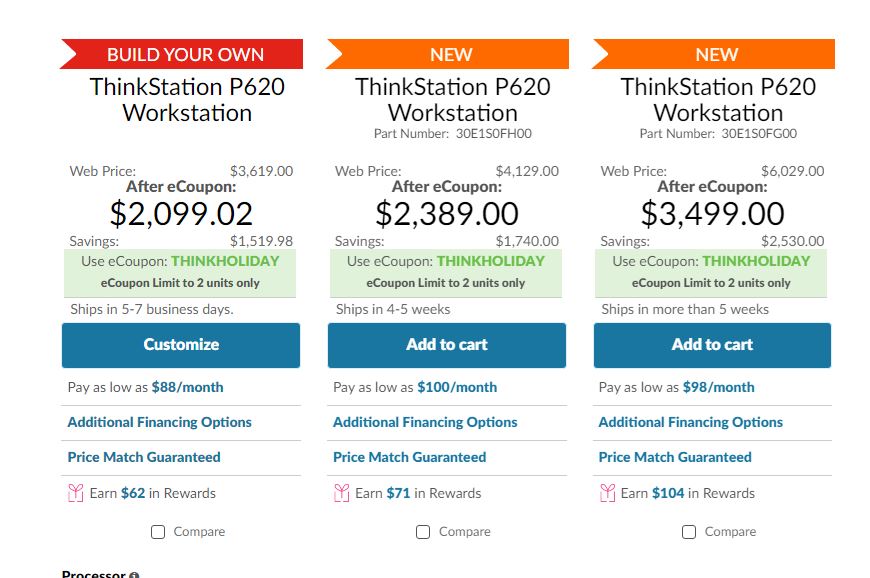Viewport: 870px width, 578px height.
Task: Click the gift icon beside $104 rewards
Action: (607, 493)
